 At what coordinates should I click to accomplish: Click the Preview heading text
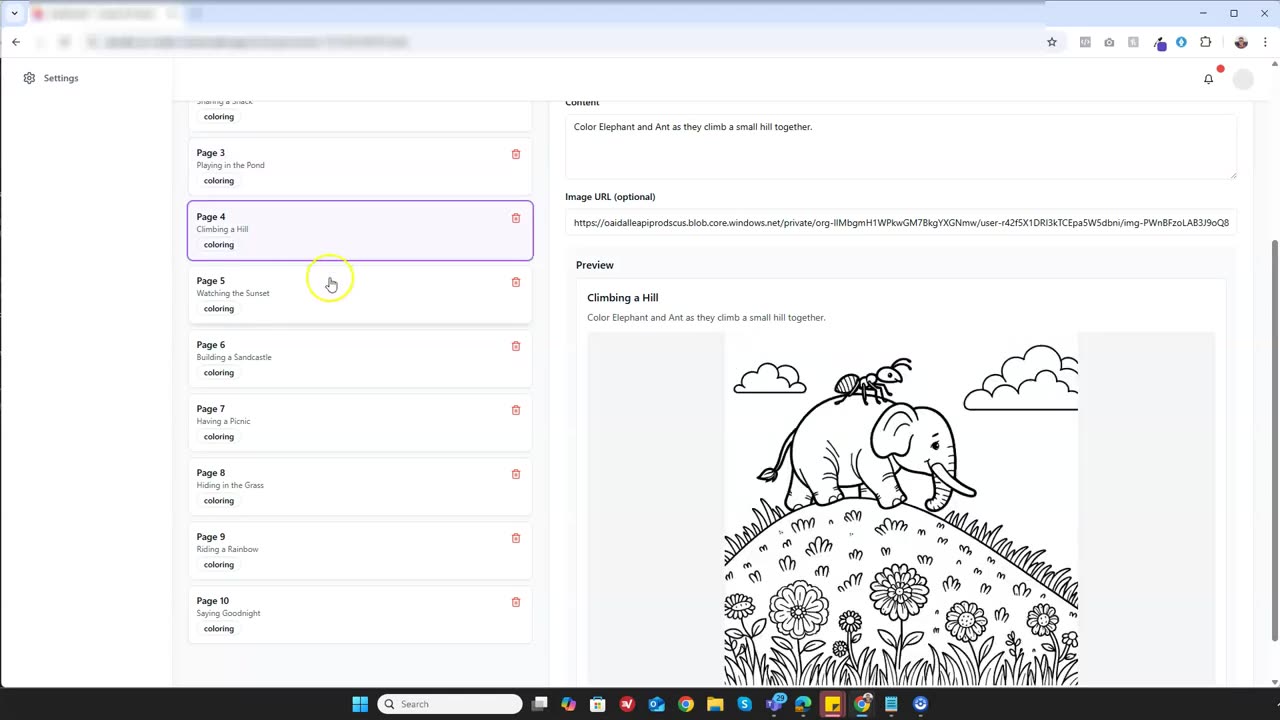pos(595,265)
